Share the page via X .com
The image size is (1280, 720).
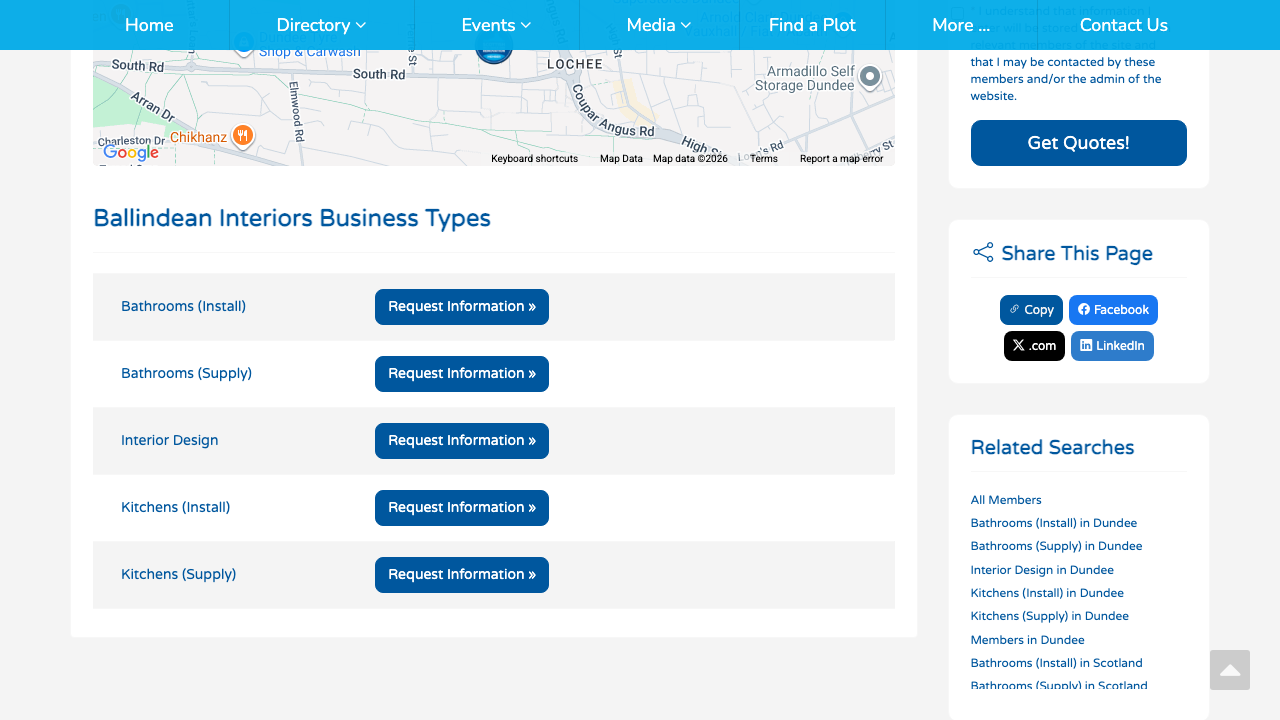point(1034,346)
